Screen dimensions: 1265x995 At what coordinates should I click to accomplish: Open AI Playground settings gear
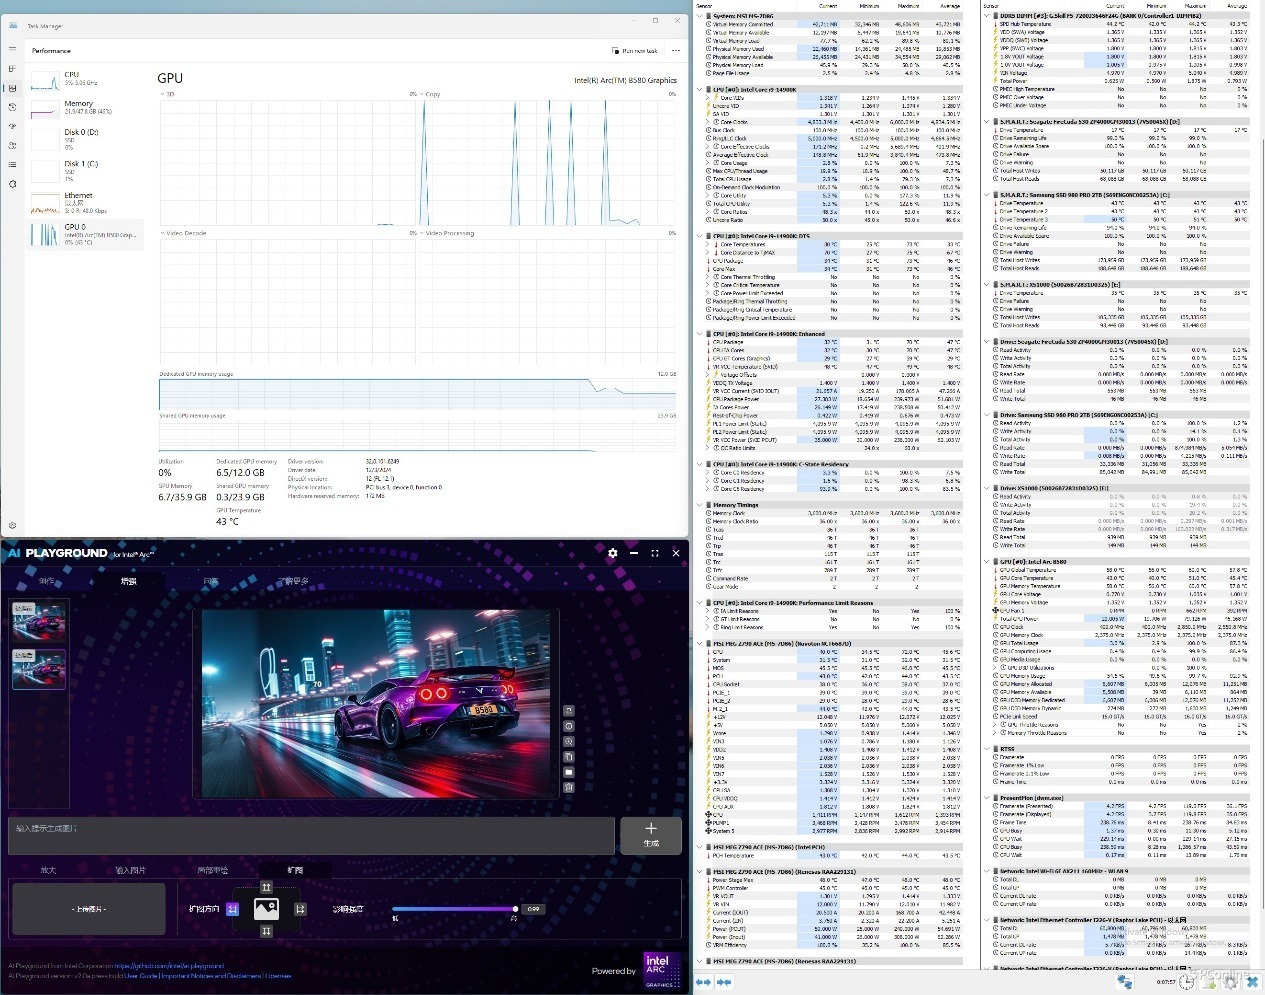[x=613, y=553]
